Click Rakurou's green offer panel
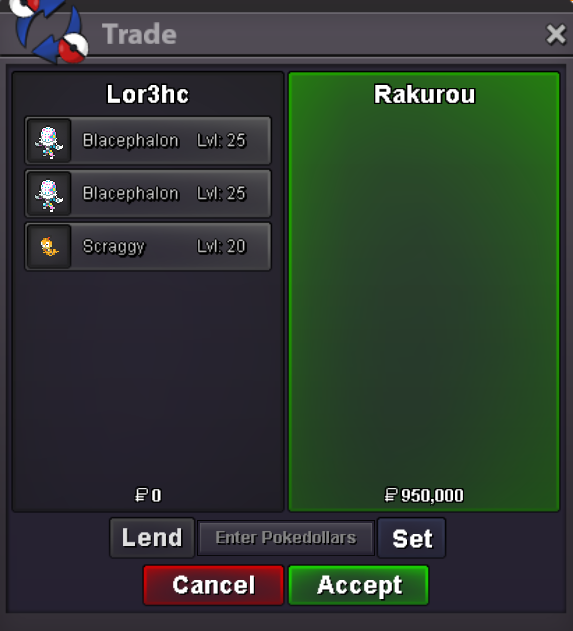 [424, 292]
